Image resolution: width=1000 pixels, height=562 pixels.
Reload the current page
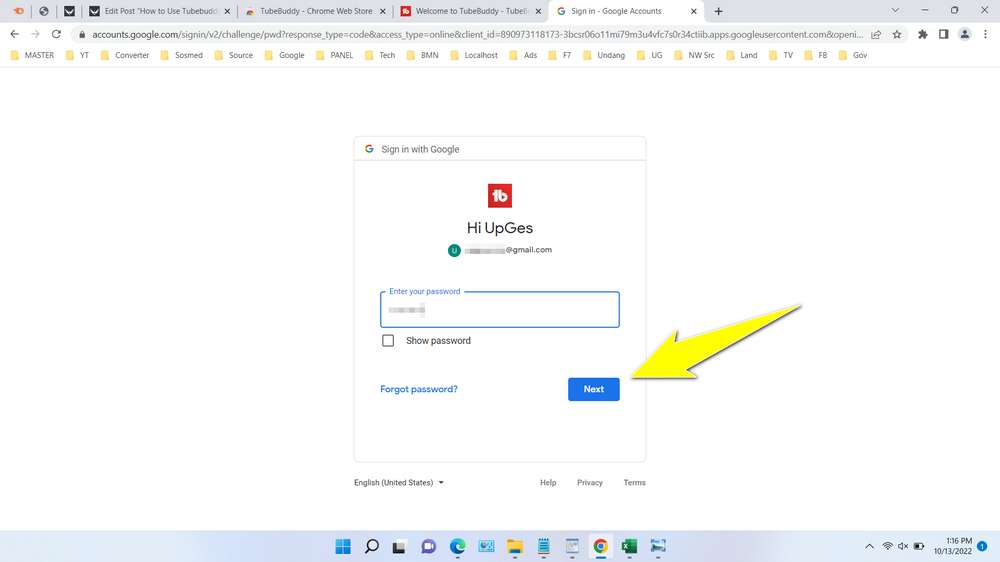(x=56, y=34)
